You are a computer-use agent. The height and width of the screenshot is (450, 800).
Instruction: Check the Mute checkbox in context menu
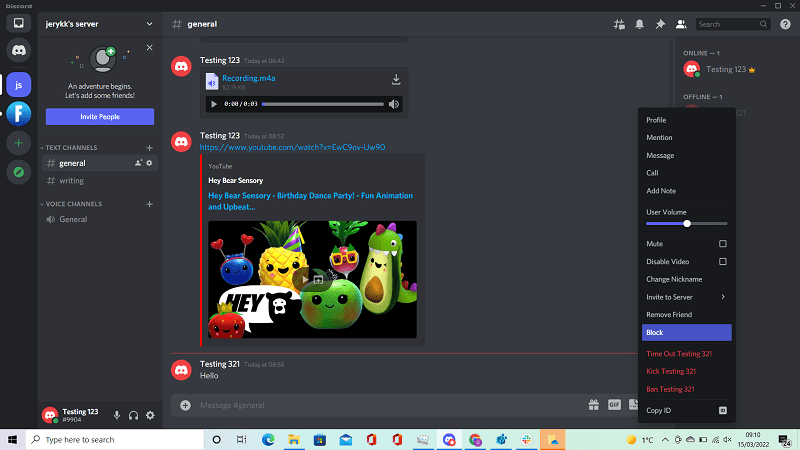(x=722, y=243)
